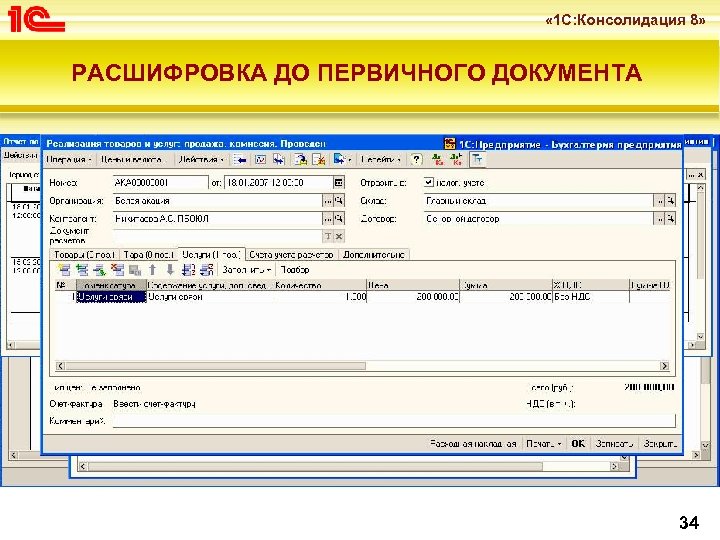Screen dimensions: 720x540
Task: Open the Заполнить dropdown menu
Action: click(x=247, y=270)
